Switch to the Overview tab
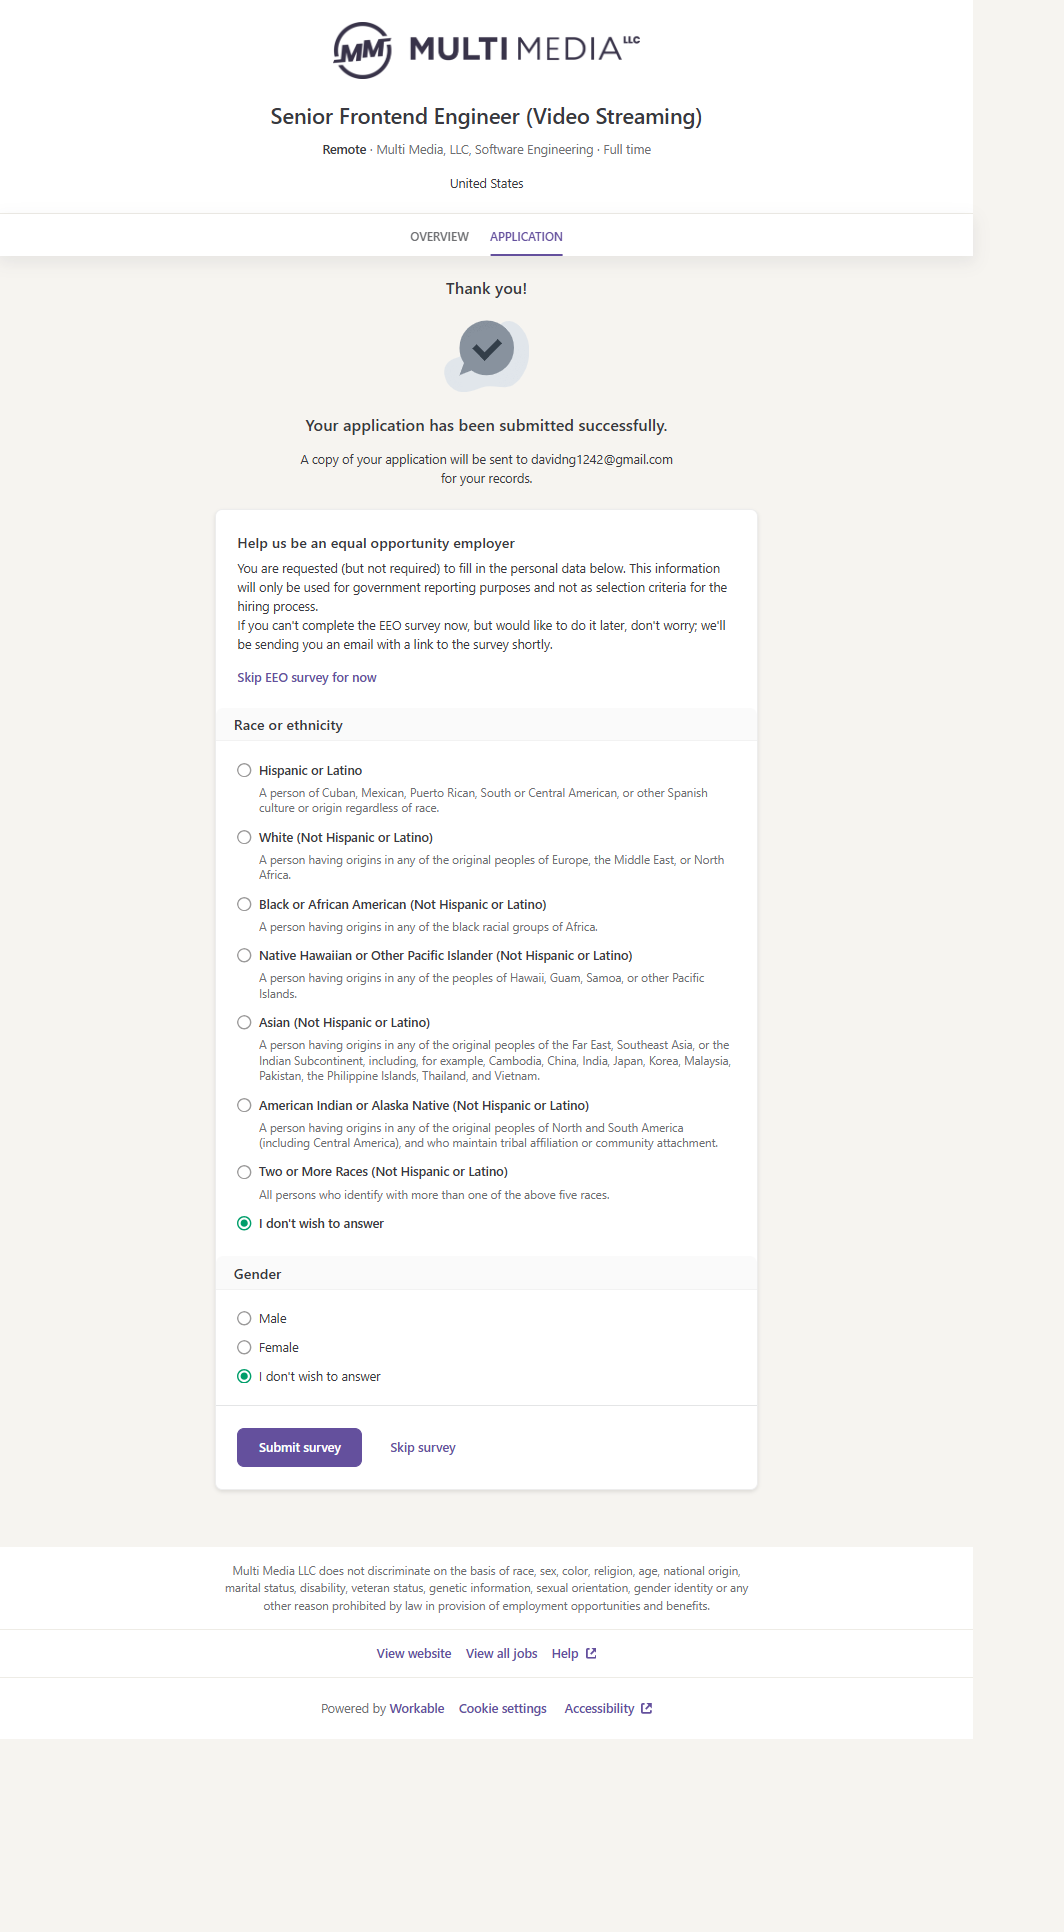This screenshot has height=1932, width=1064. click(x=439, y=237)
